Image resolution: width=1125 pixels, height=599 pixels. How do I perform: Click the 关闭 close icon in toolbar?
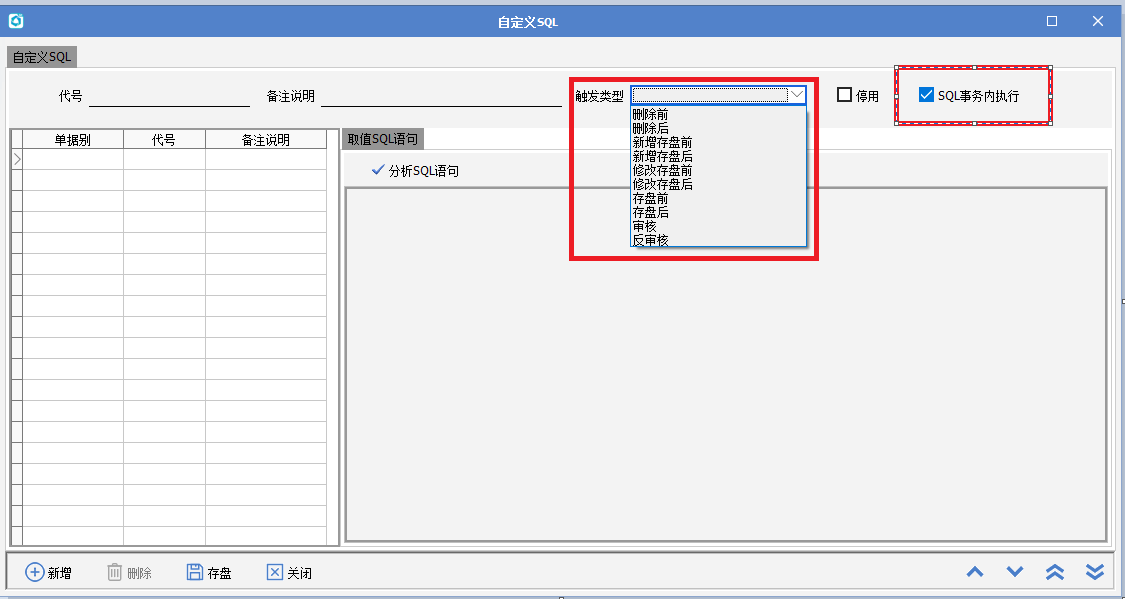pyautogui.click(x=275, y=572)
